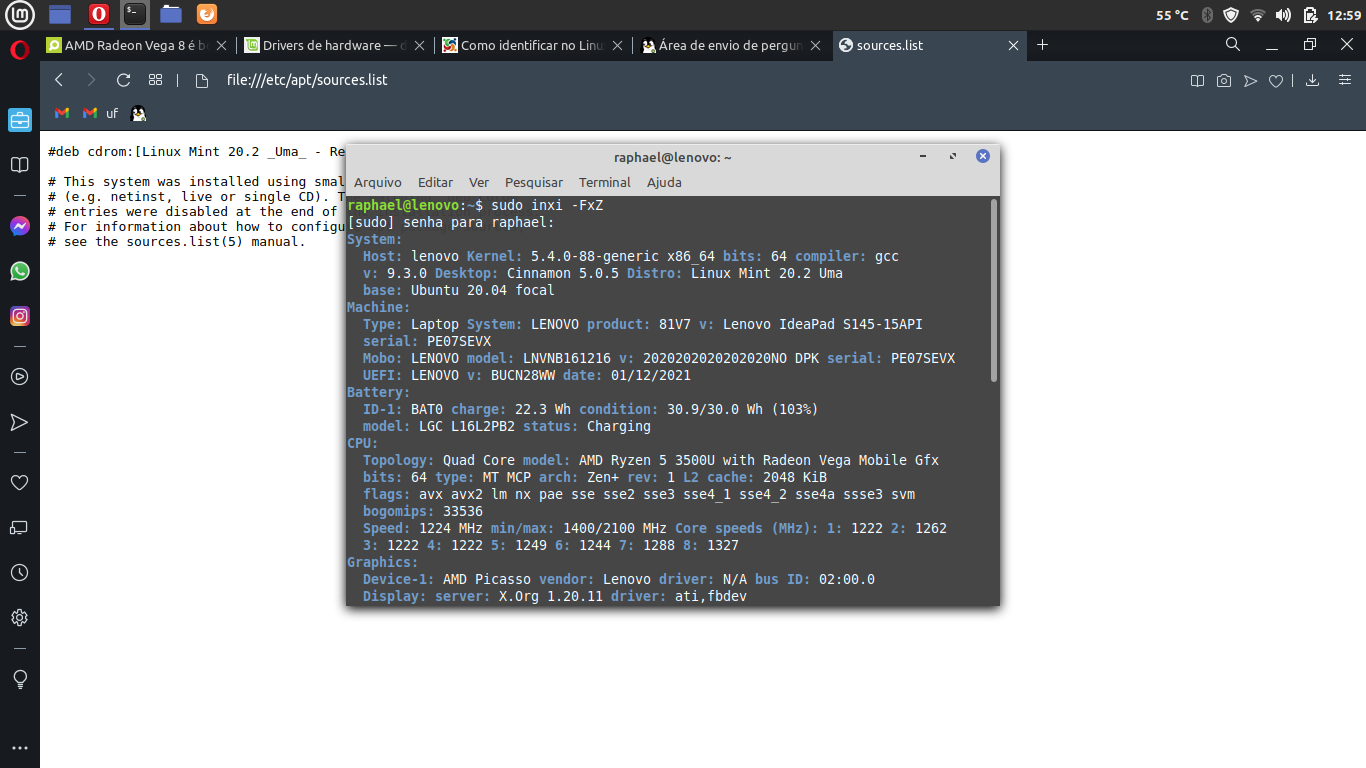The width and height of the screenshot is (1366, 768).
Task: Open the Player in Opera sidebar
Action: coord(19,377)
